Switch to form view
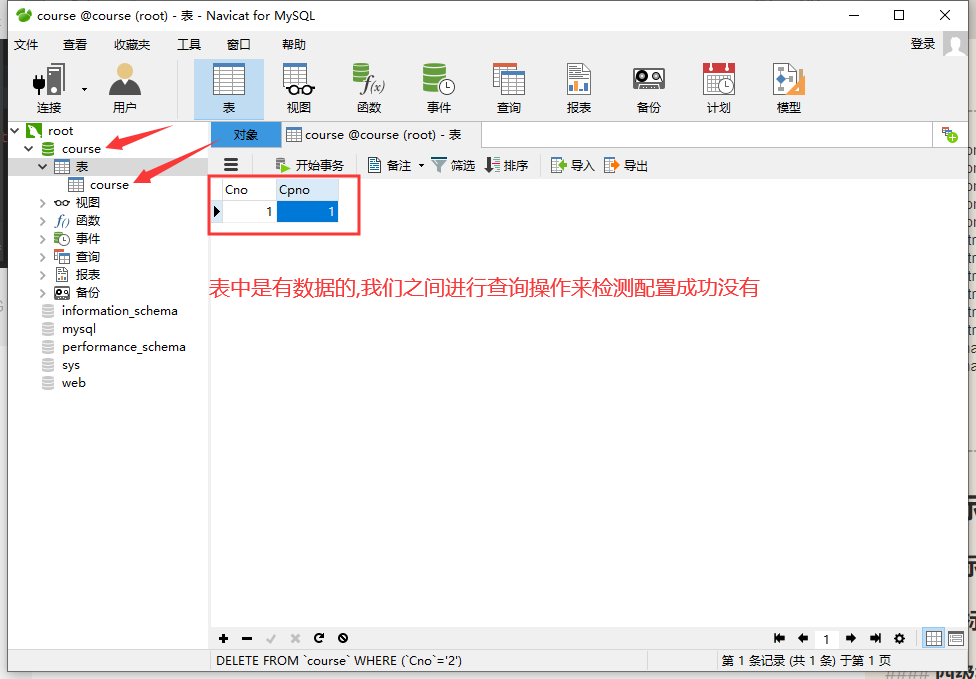This screenshot has height=679, width=976. click(x=956, y=638)
